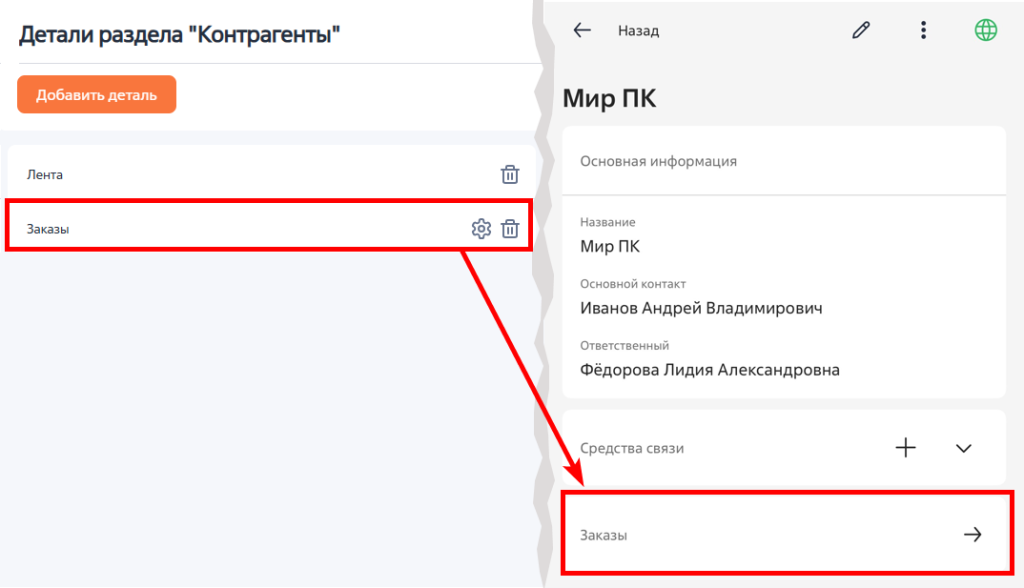Image resolution: width=1024 pixels, height=588 pixels.
Task: Open the three-dot actions menu
Action: click(922, 30)
